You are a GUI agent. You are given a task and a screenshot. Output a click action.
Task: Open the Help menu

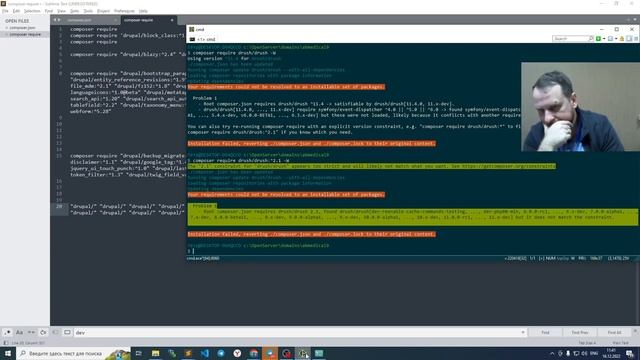pyautogui.click(x=143, y=11)
